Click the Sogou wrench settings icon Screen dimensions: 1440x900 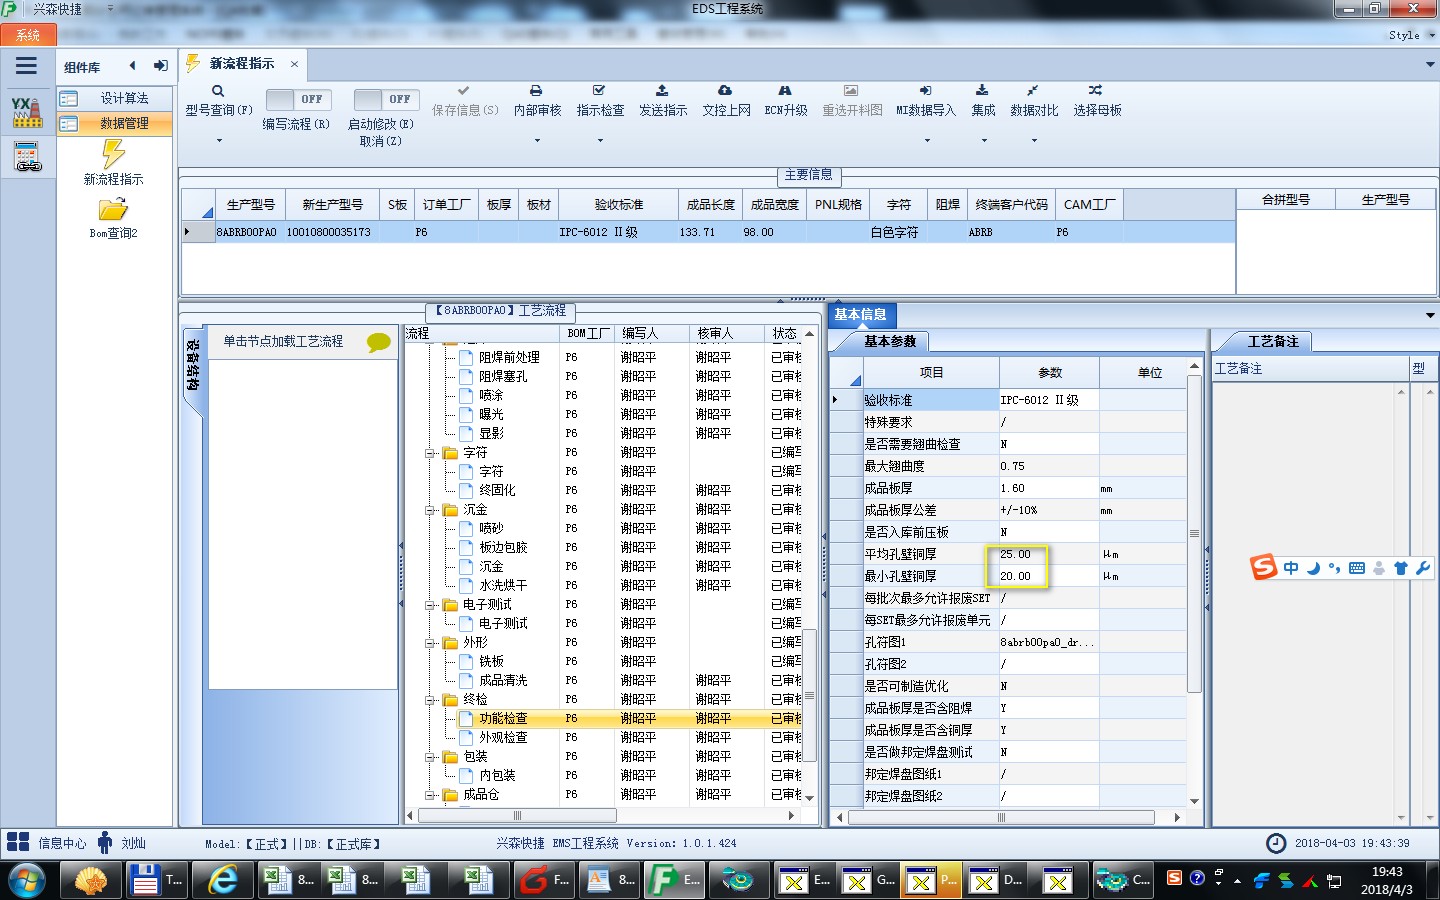click(x=1423, y=568)
